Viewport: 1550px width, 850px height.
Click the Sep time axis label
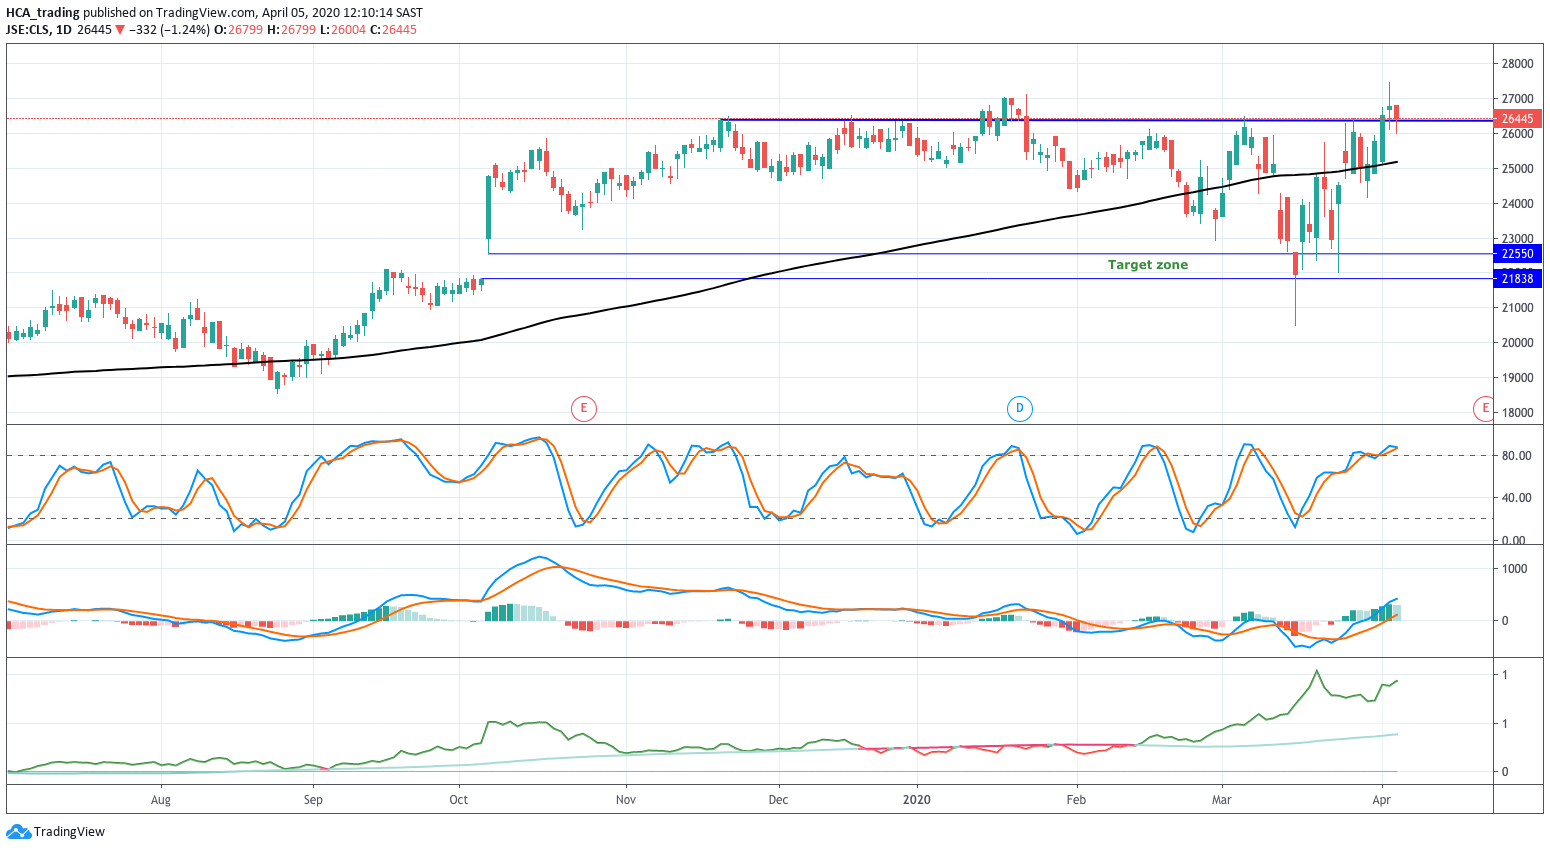point(313,800)
